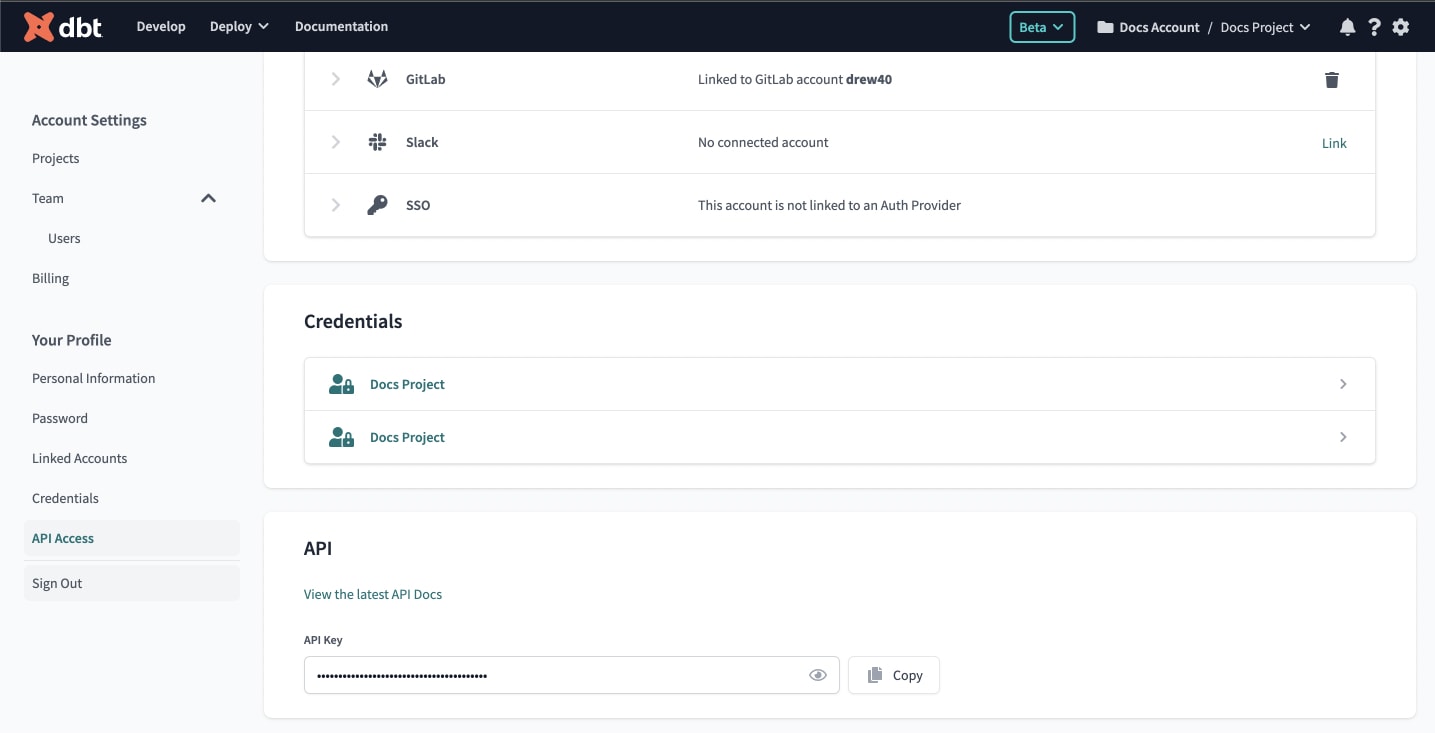This screenshot has height=733, width=1435.
Task: Click the dbt logo in the top navbar
Action: tap(64, 26)
